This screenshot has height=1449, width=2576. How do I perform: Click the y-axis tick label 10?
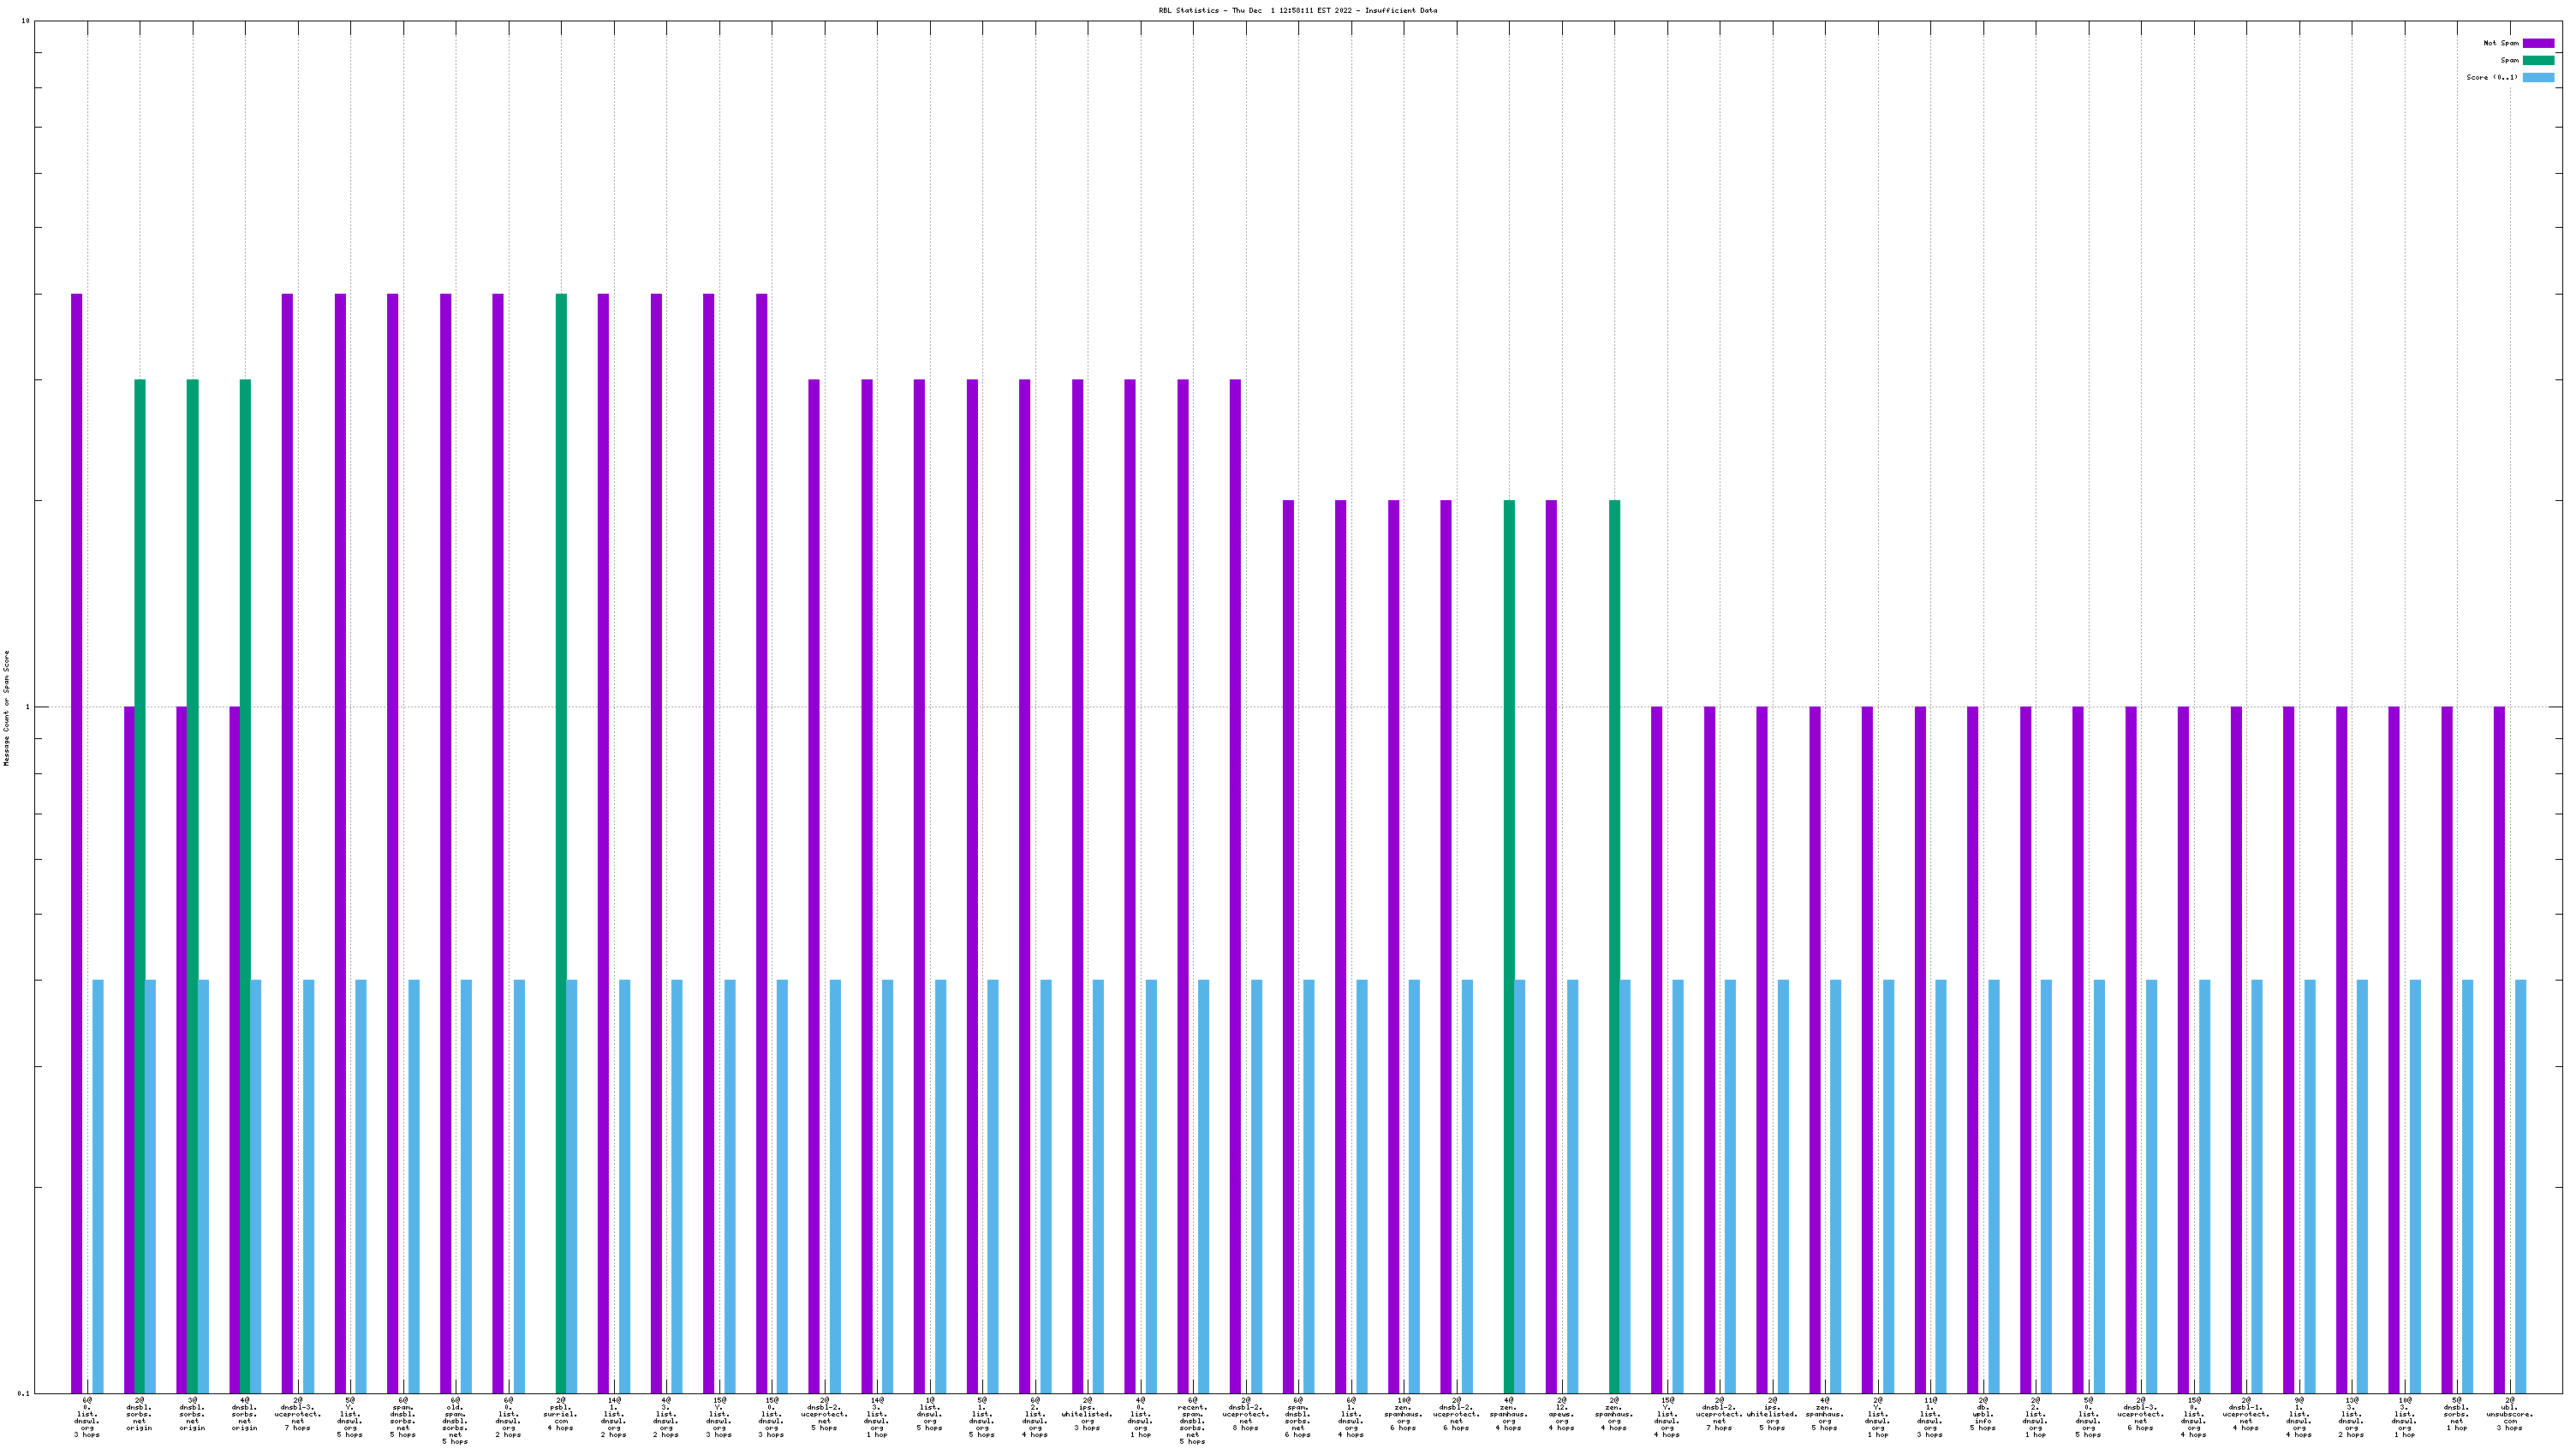pos(26,21)
